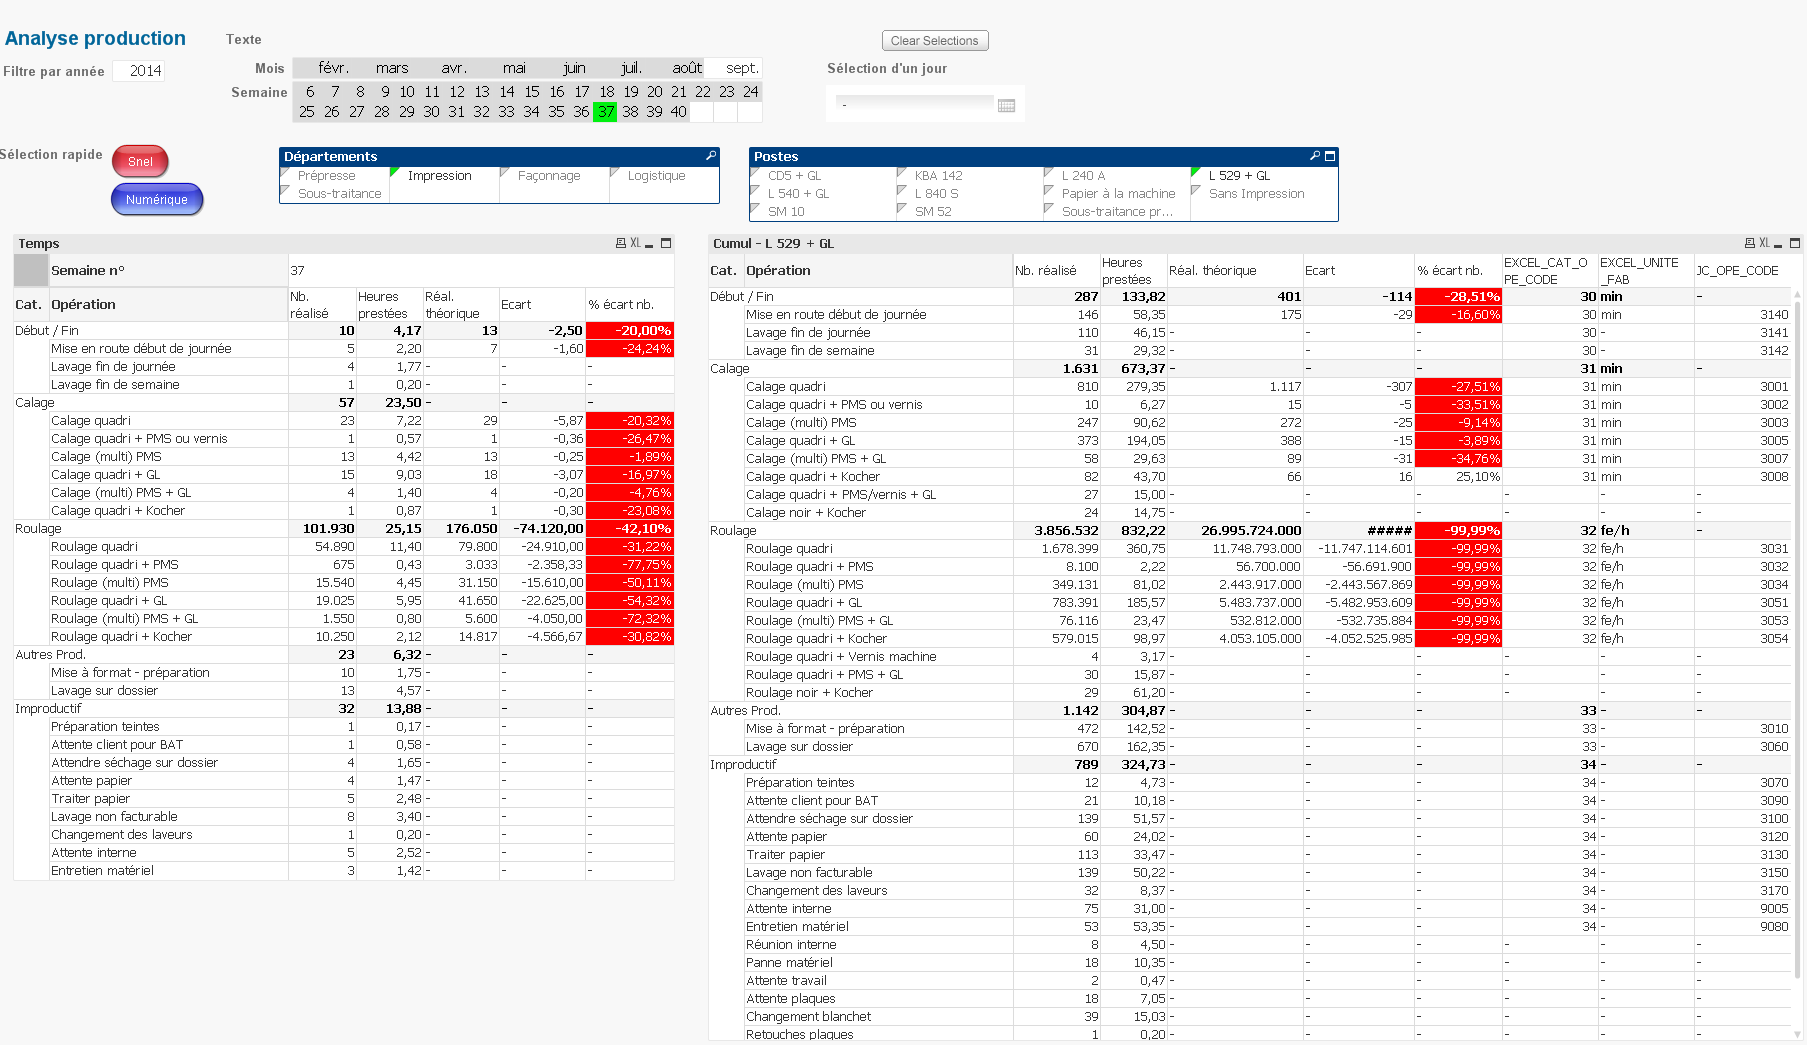Toggle Impression department selection

click(x=445, y=176)
